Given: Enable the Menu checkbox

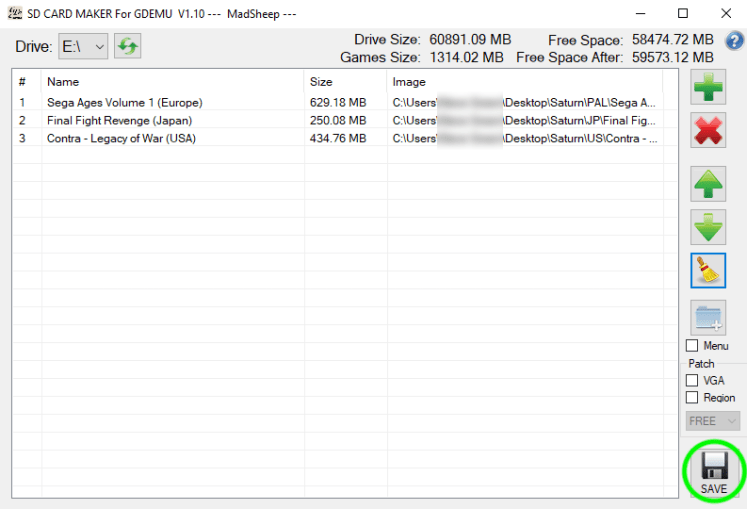Looking at the screenshot, I should (692, 346).
